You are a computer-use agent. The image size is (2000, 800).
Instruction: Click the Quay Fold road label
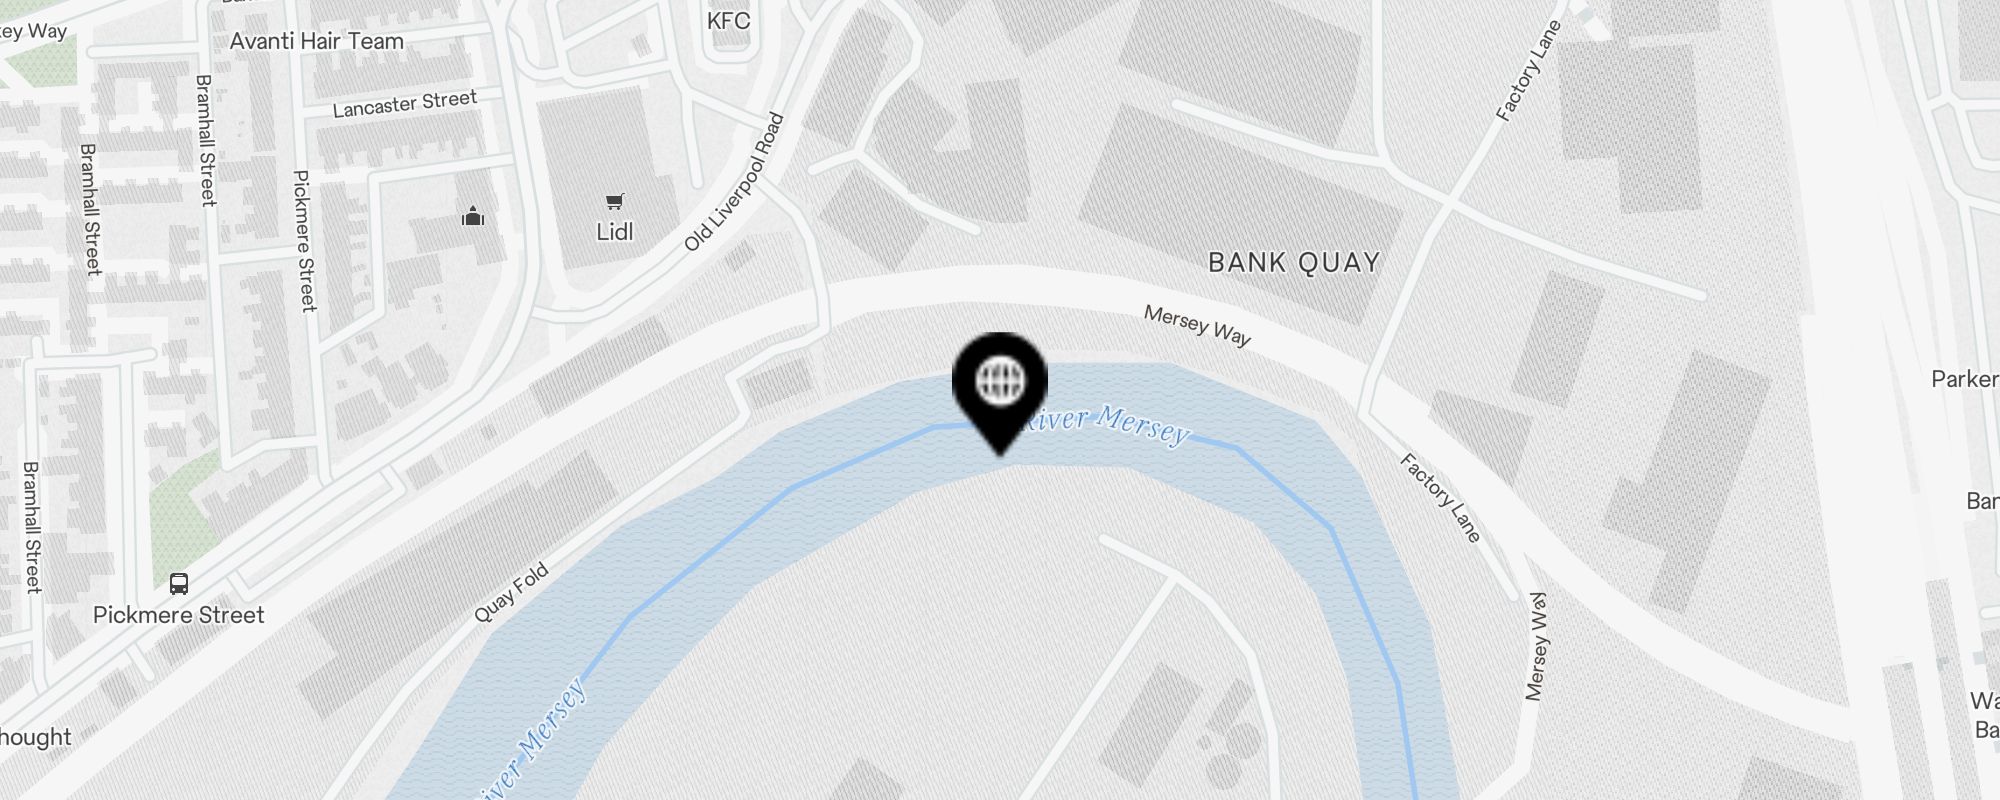511,593
